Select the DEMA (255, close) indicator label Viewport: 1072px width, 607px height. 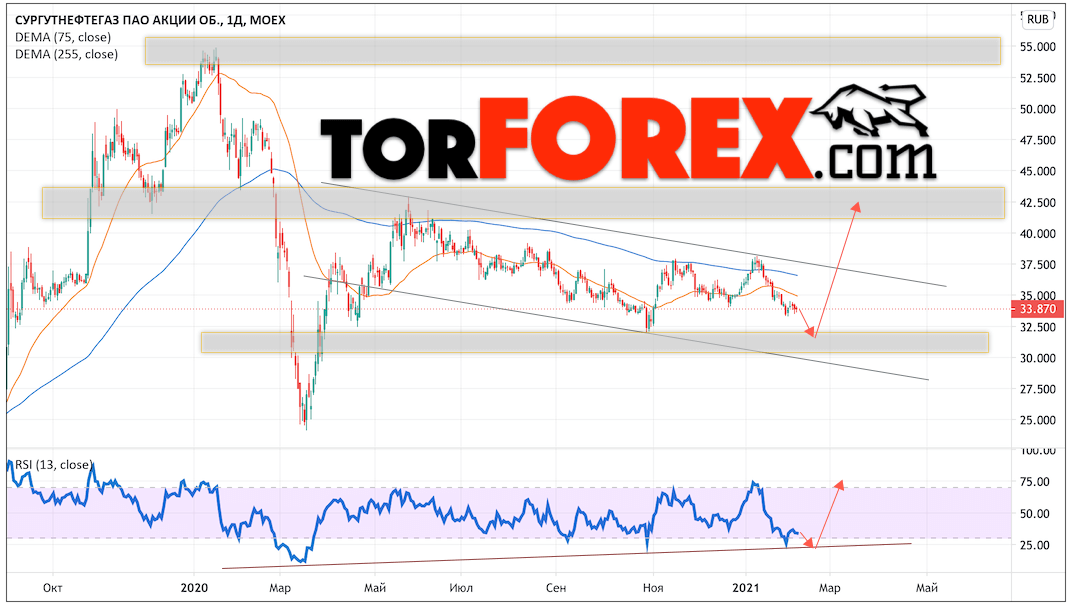(66, 54)
